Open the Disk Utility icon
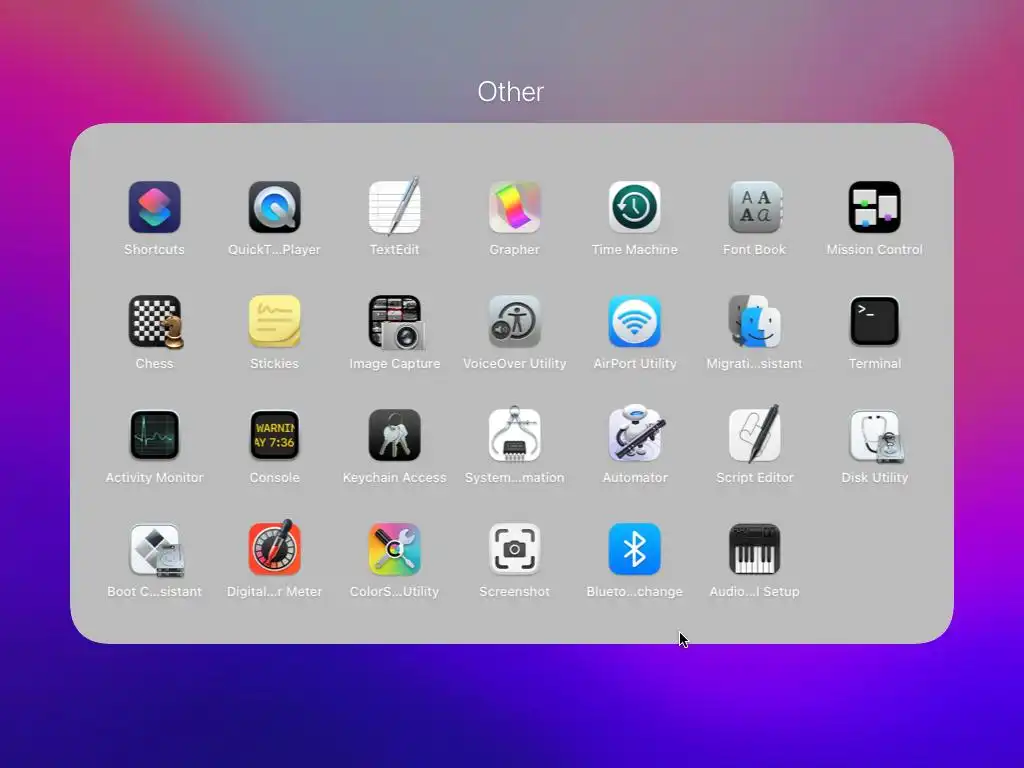Viewport: 1024px width, 768px height. point(876,436)
